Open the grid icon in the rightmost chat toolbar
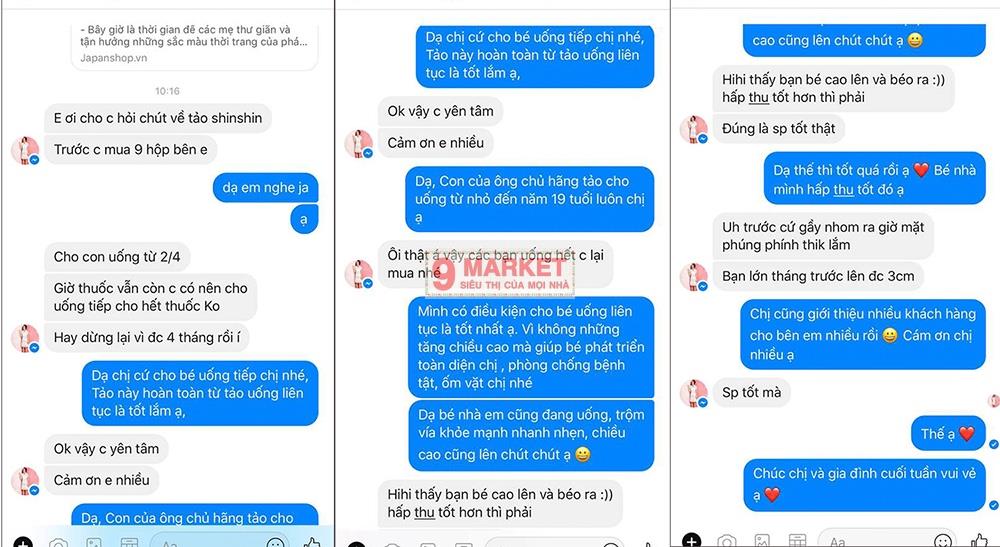The image size is (1000, 547). click(797, 542)
